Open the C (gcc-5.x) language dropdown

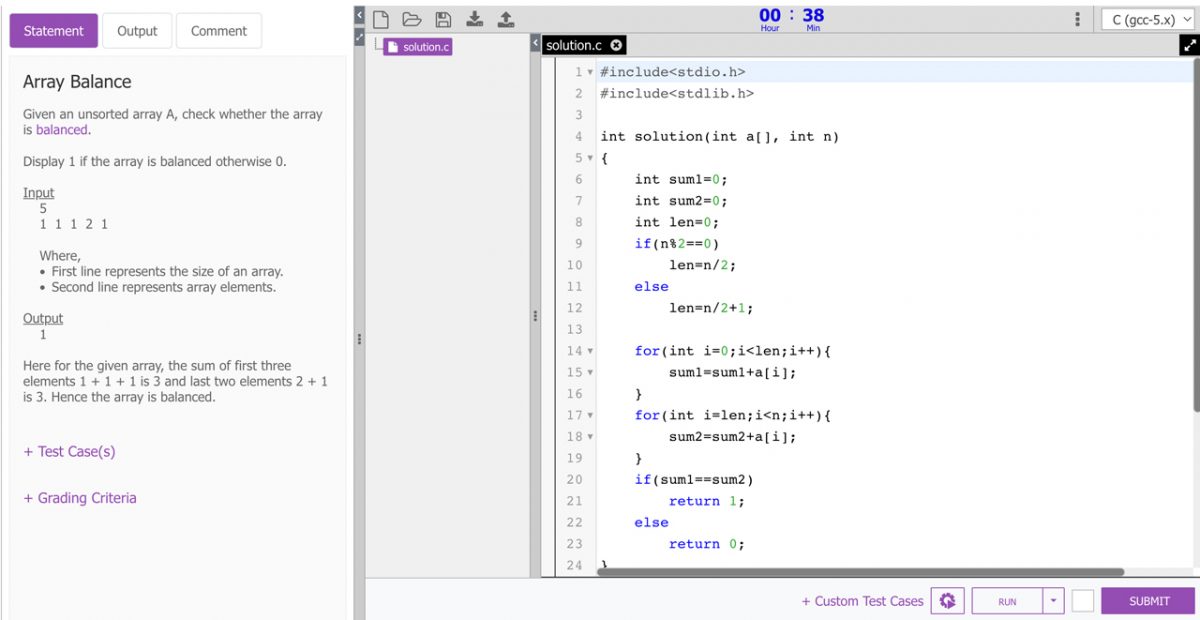pyautogui.click(x=1146, y=18)
